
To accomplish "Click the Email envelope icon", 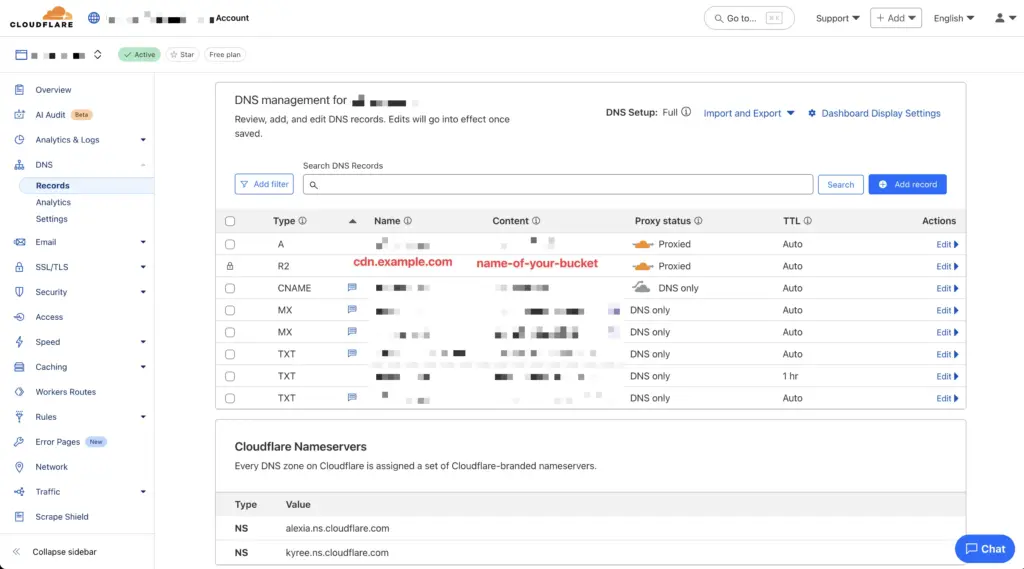I will click(x=20, y=242).
